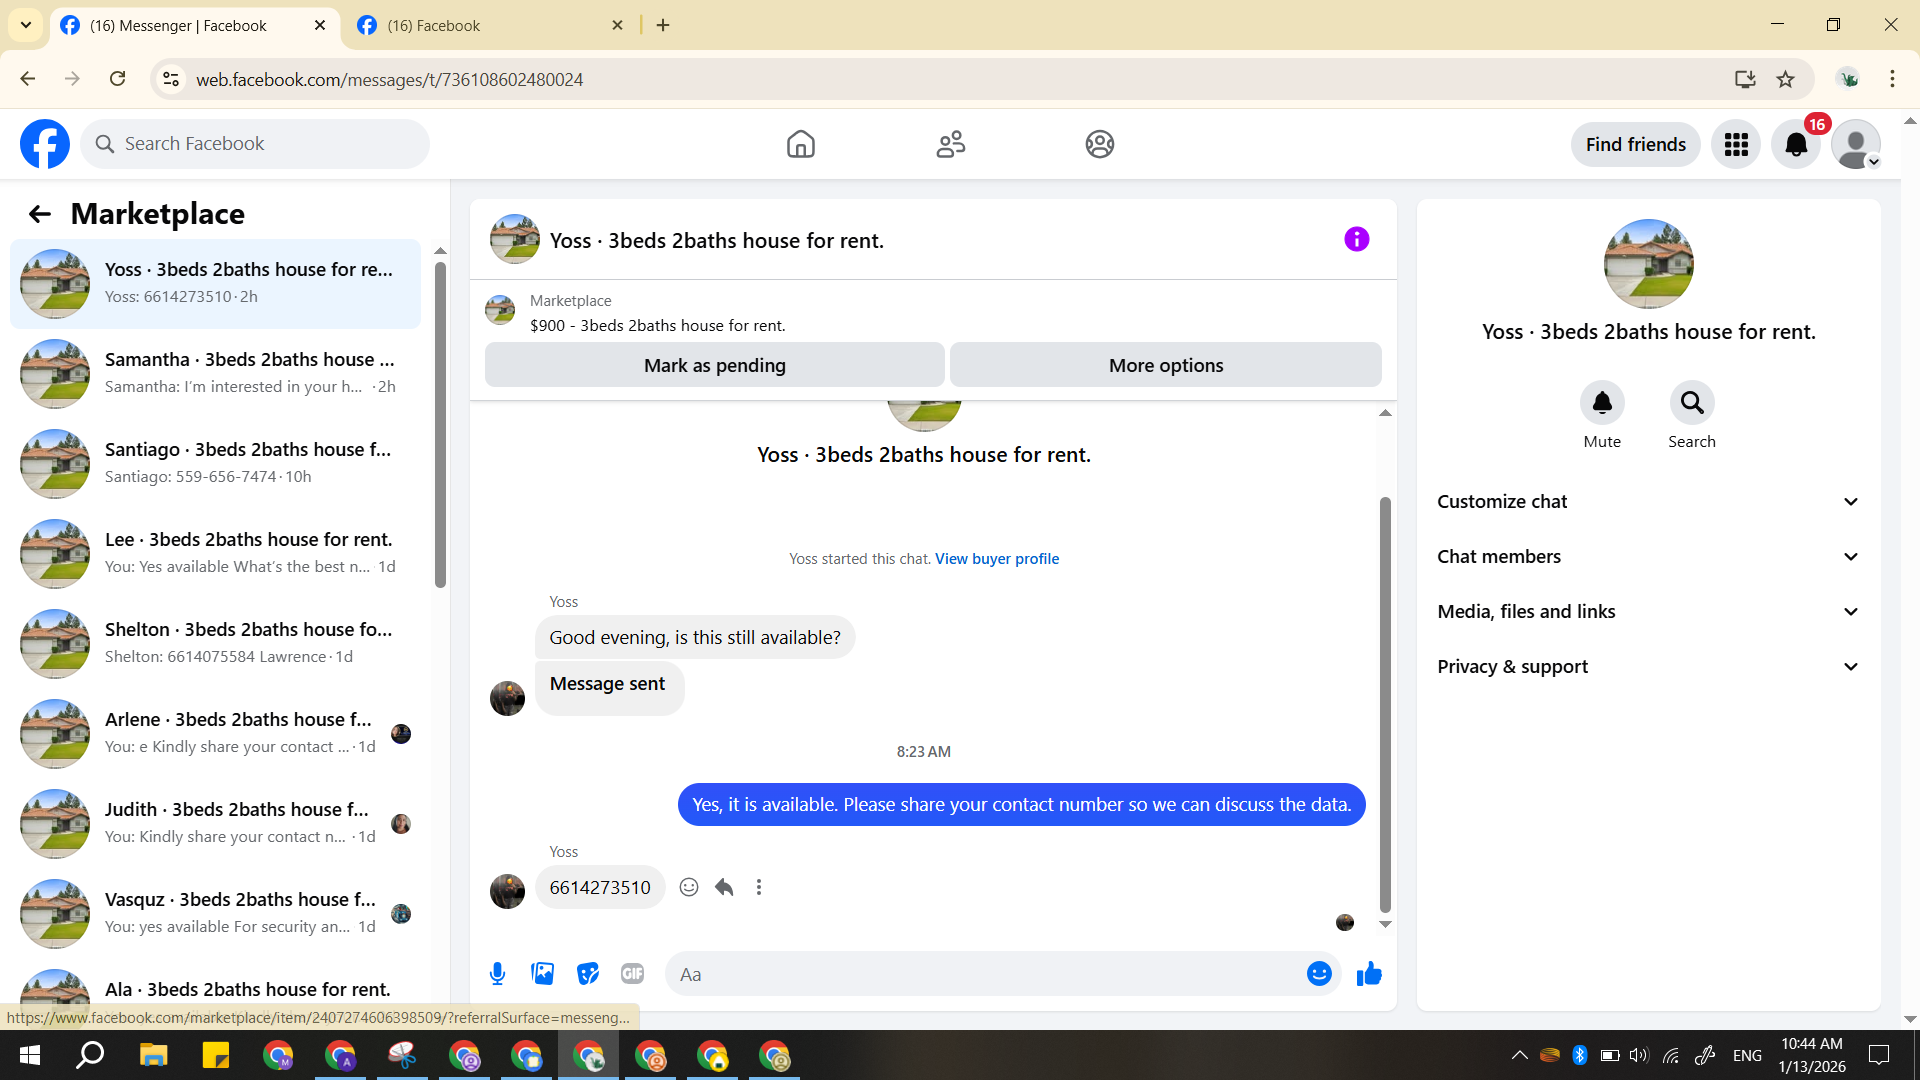Expand Customize chat section

tap(1648, 502)
